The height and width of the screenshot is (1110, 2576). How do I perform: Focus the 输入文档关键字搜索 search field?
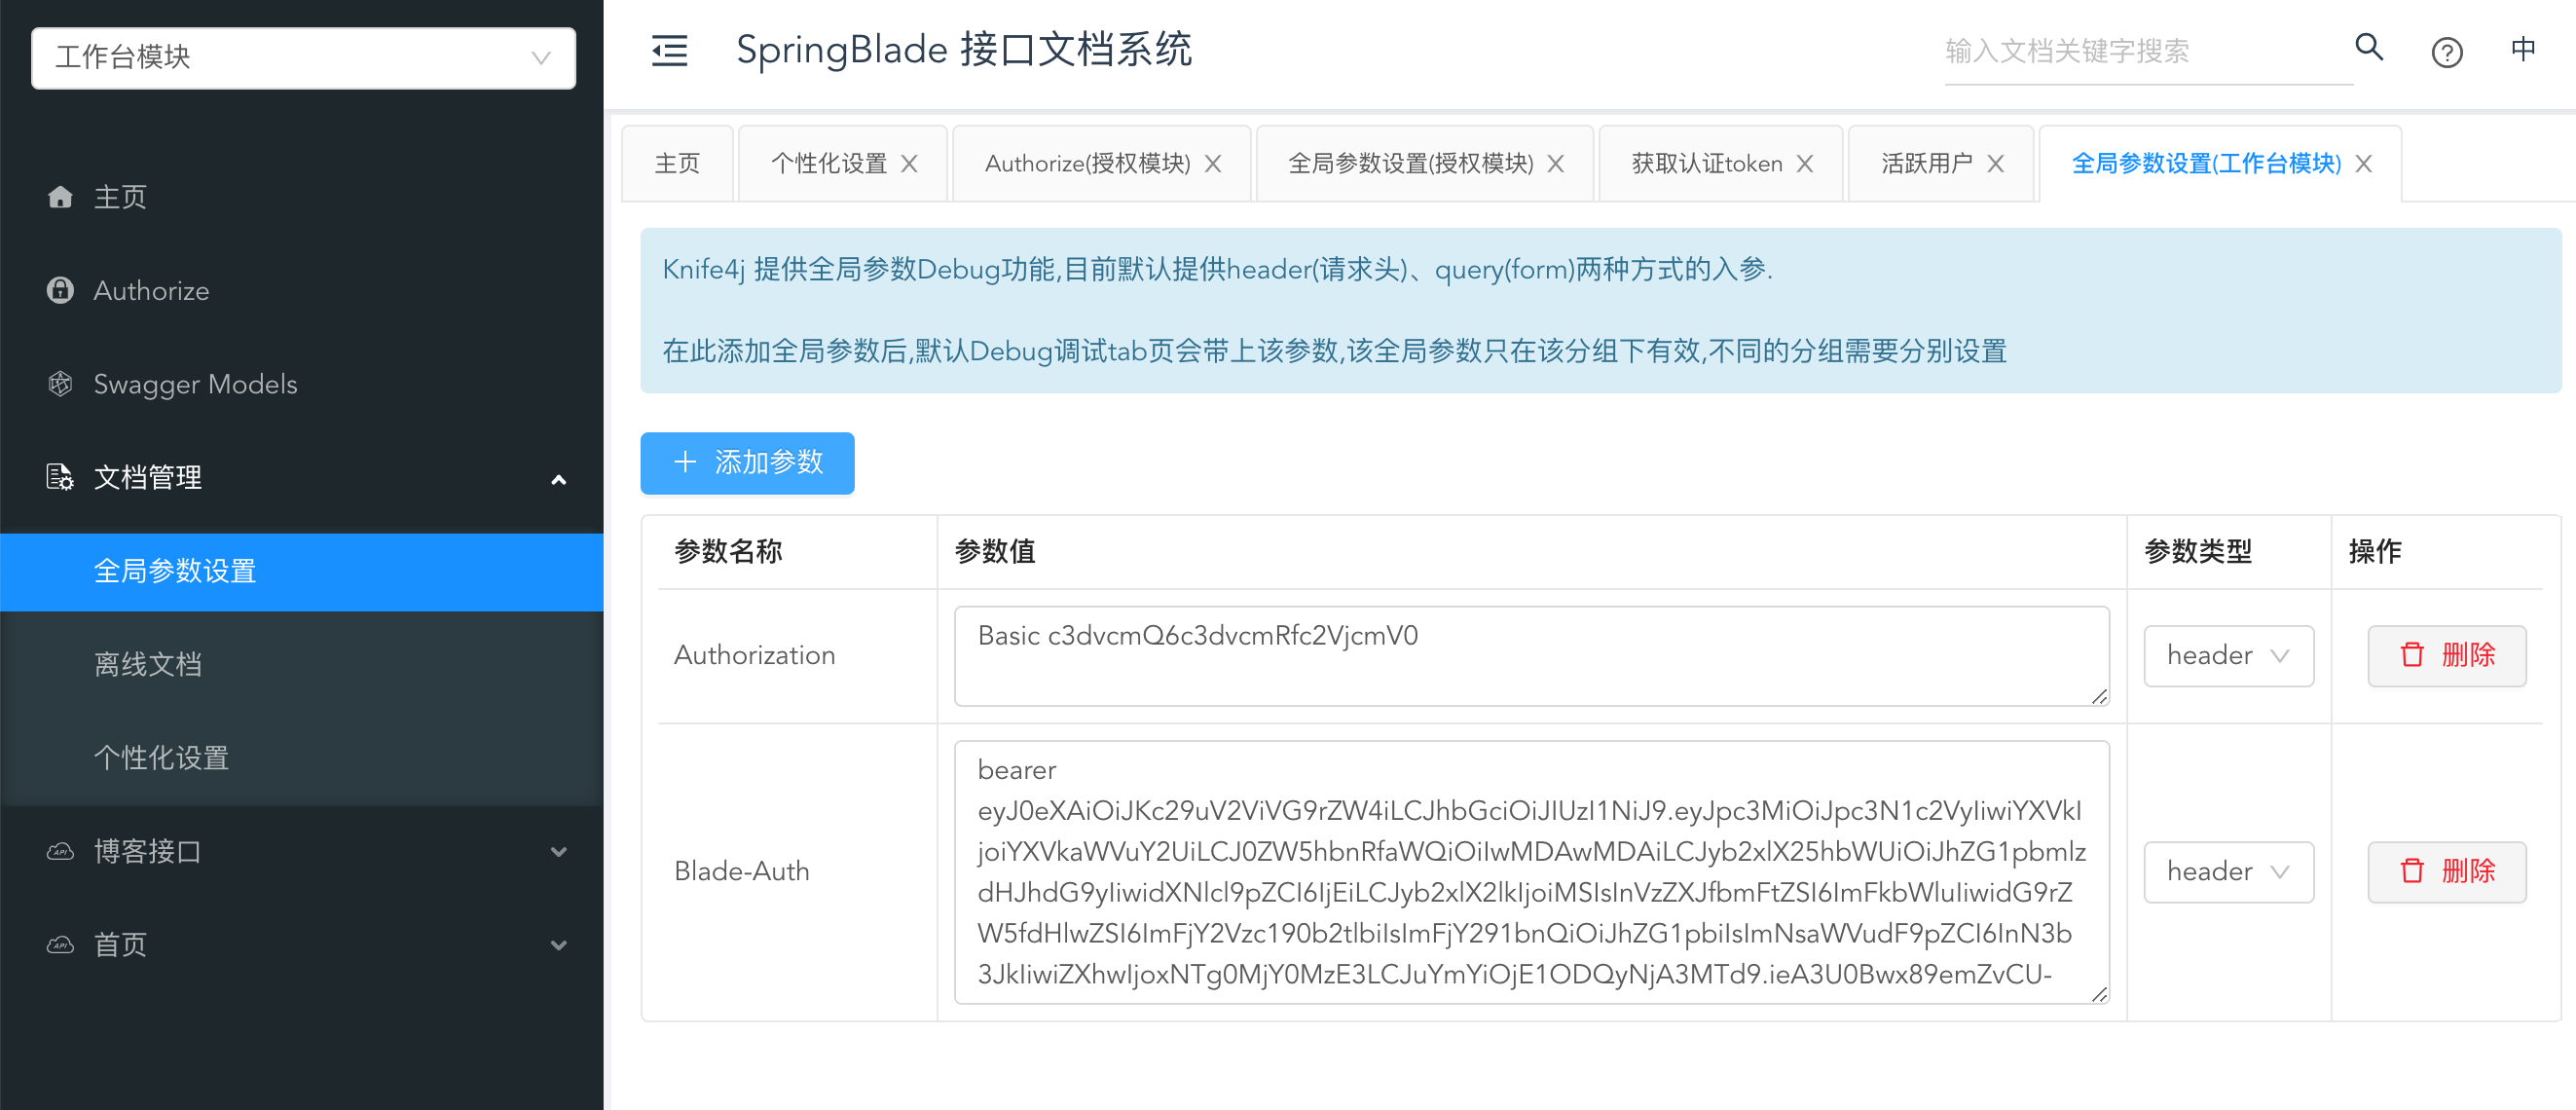click(x=2147, y=51)
